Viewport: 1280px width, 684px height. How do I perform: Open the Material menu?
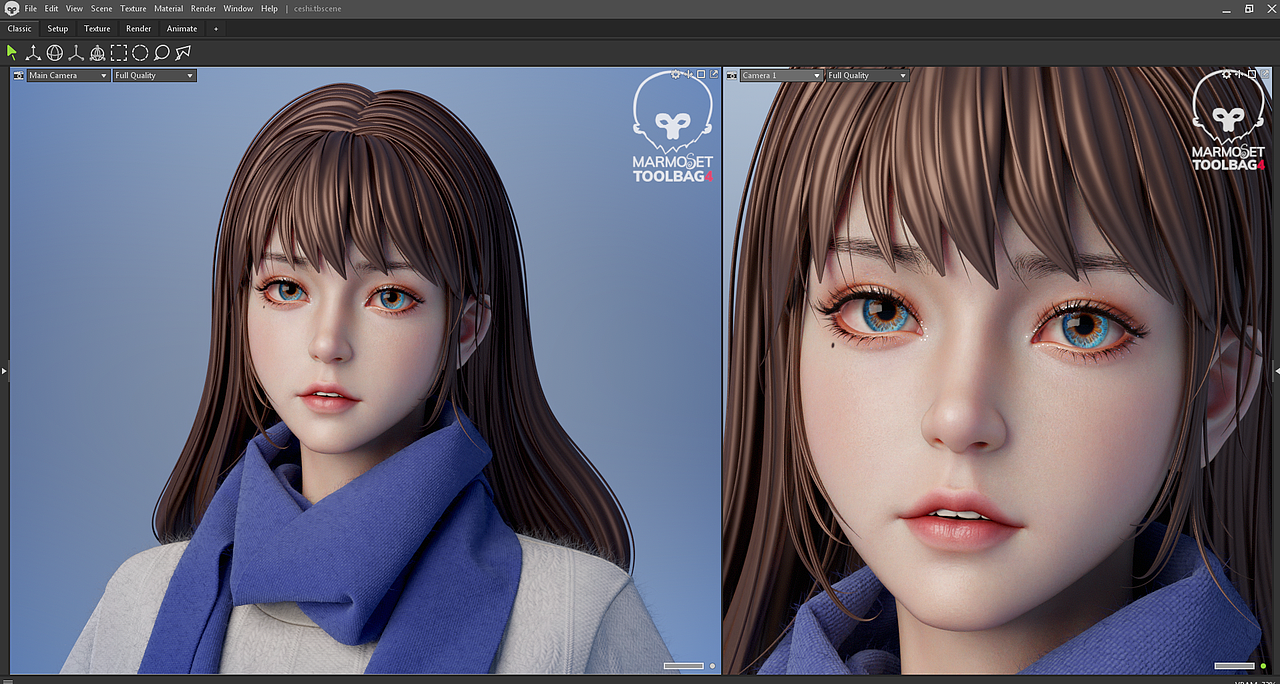point(168,8)
